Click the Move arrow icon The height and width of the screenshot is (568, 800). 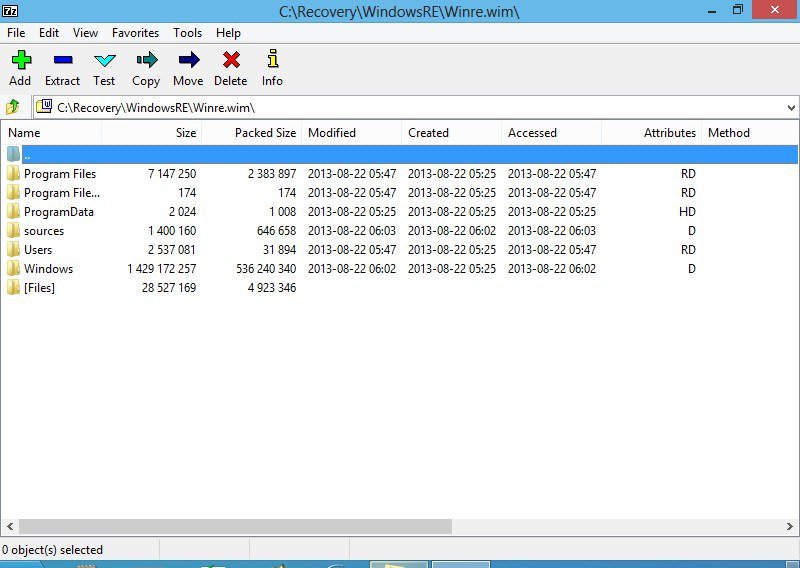[x=189, y=60]
